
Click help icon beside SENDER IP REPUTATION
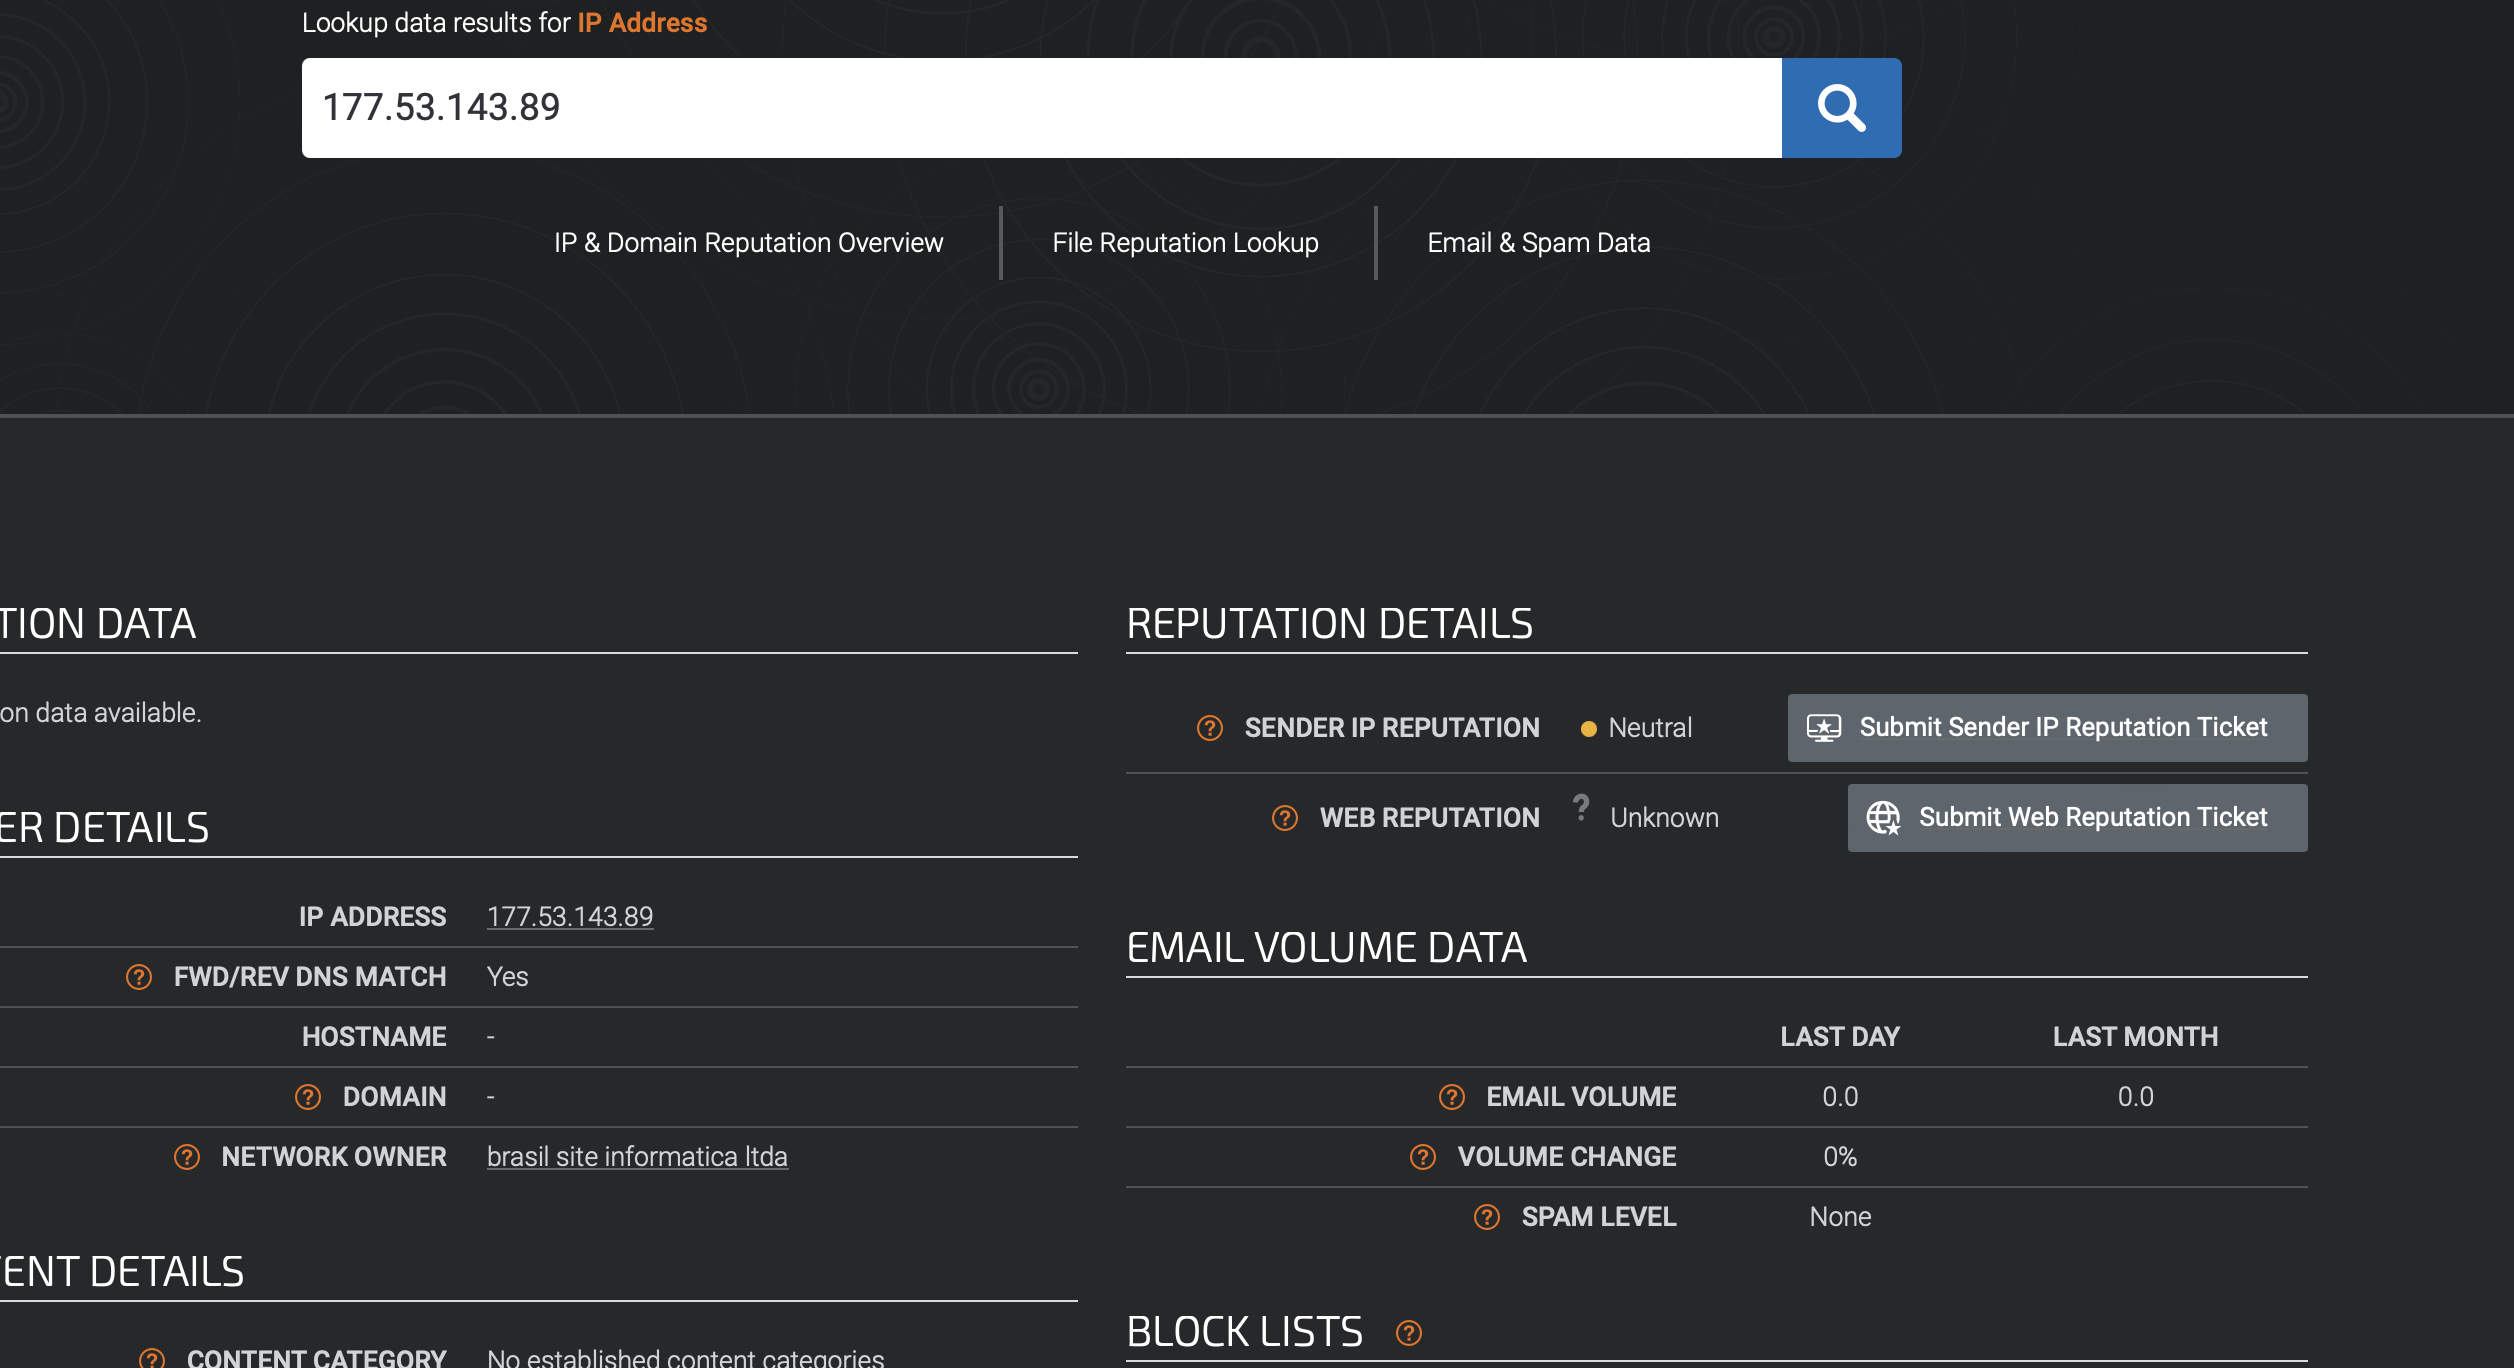tap(1210, 728)
